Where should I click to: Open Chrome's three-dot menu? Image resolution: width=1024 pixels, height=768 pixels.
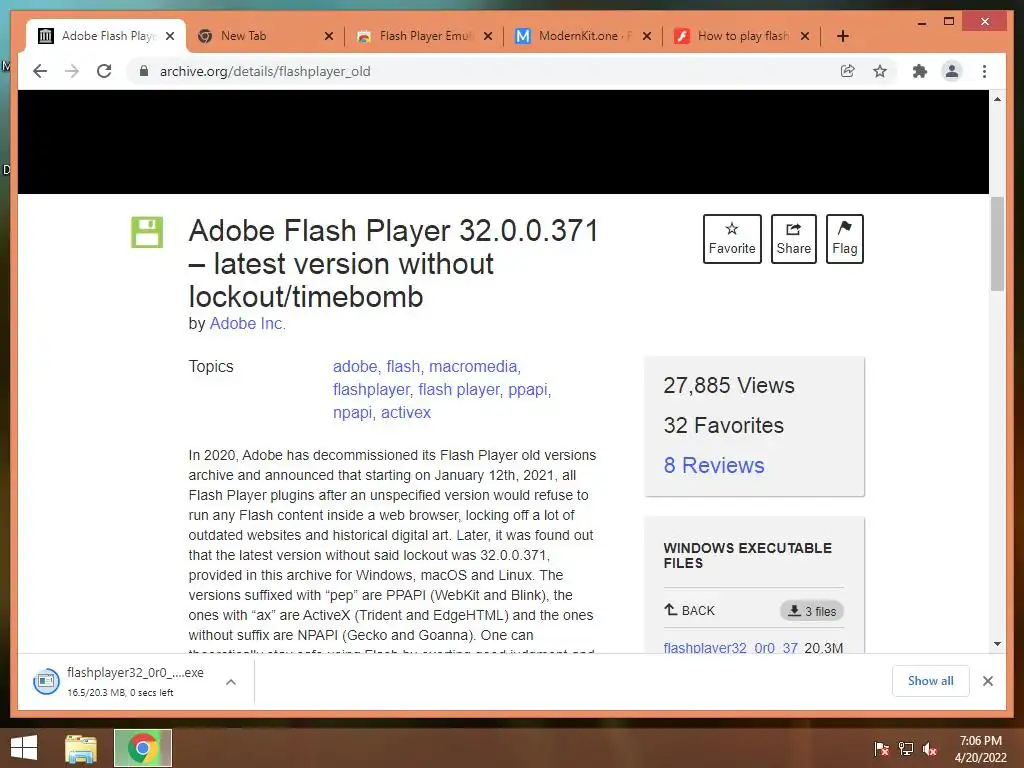[984, 71]
